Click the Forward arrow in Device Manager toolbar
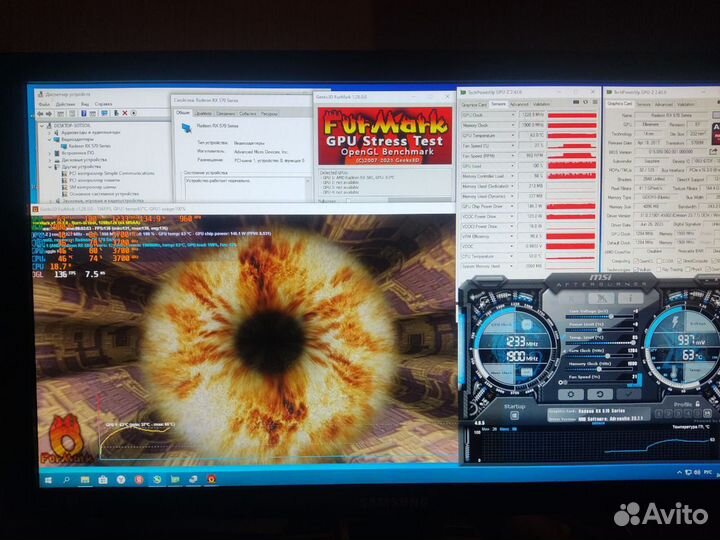This screenshot has height=540, width=720. (49, 113)
